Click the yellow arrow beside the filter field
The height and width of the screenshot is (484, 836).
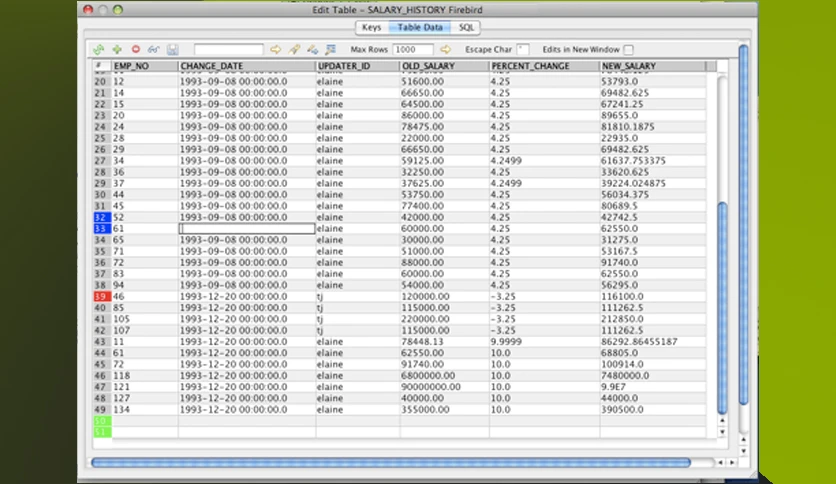pos(275,50)
